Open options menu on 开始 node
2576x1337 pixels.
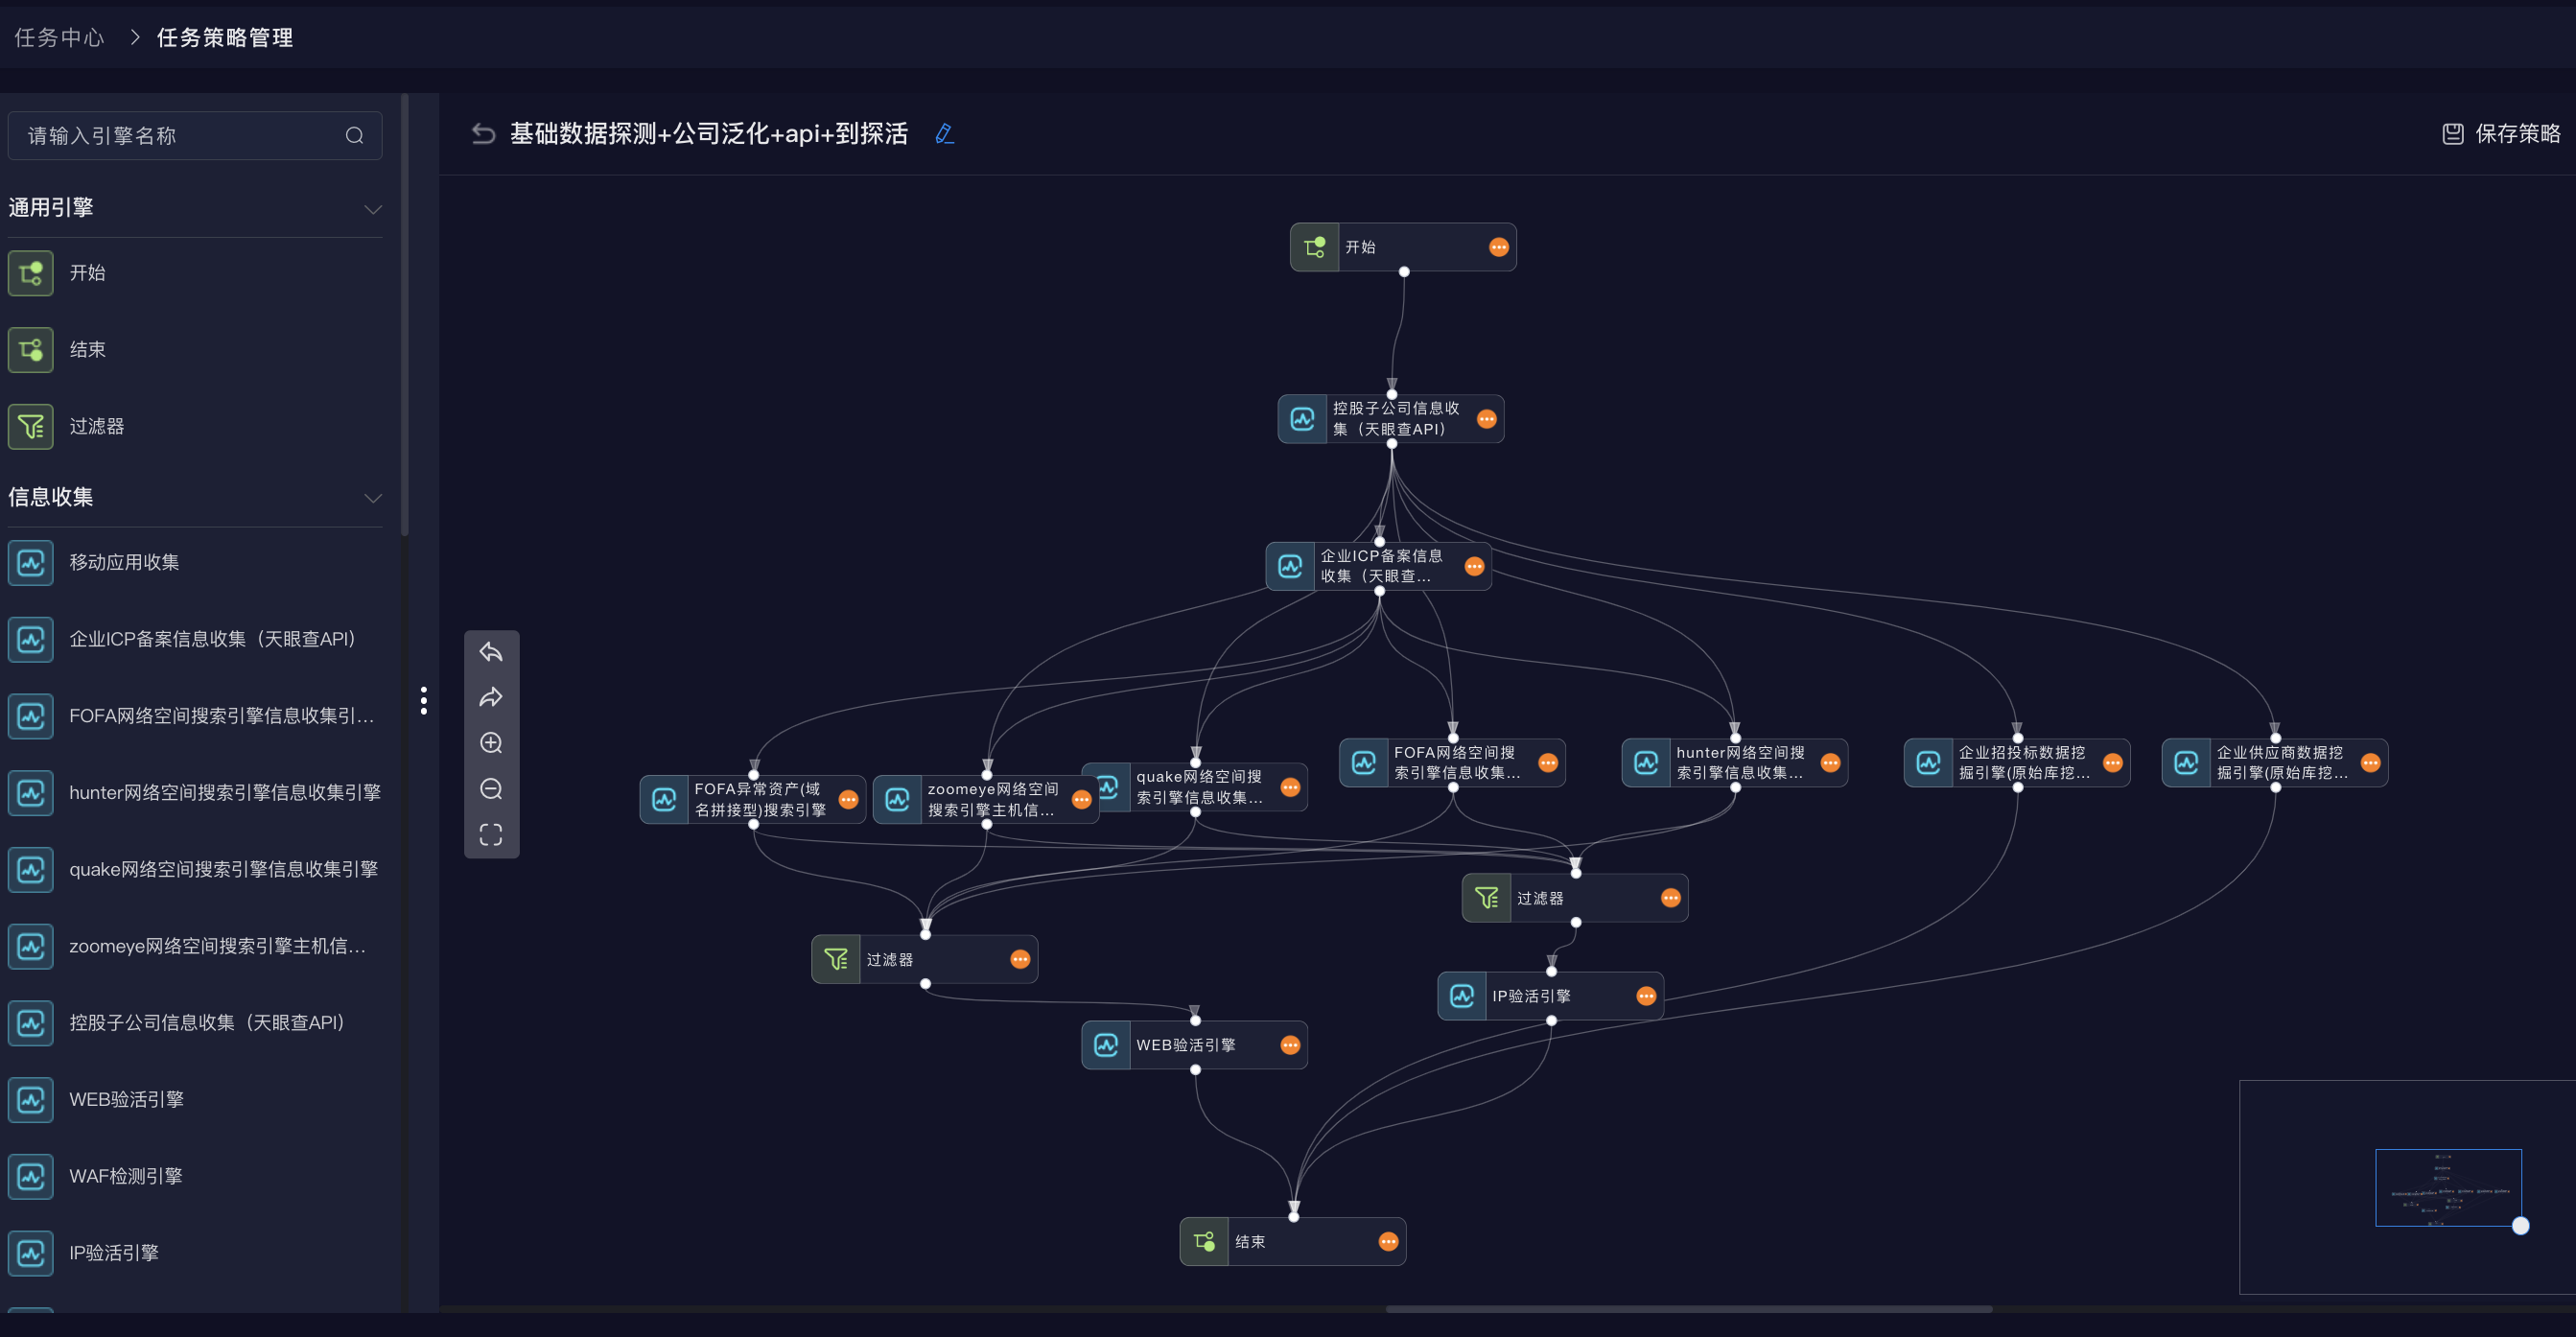pyautogui.click(x=1498, y=247)
